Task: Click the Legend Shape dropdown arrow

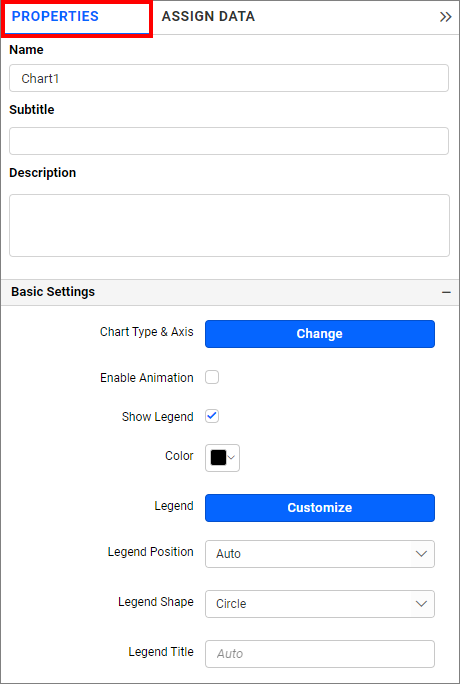Action: [421, 604]
